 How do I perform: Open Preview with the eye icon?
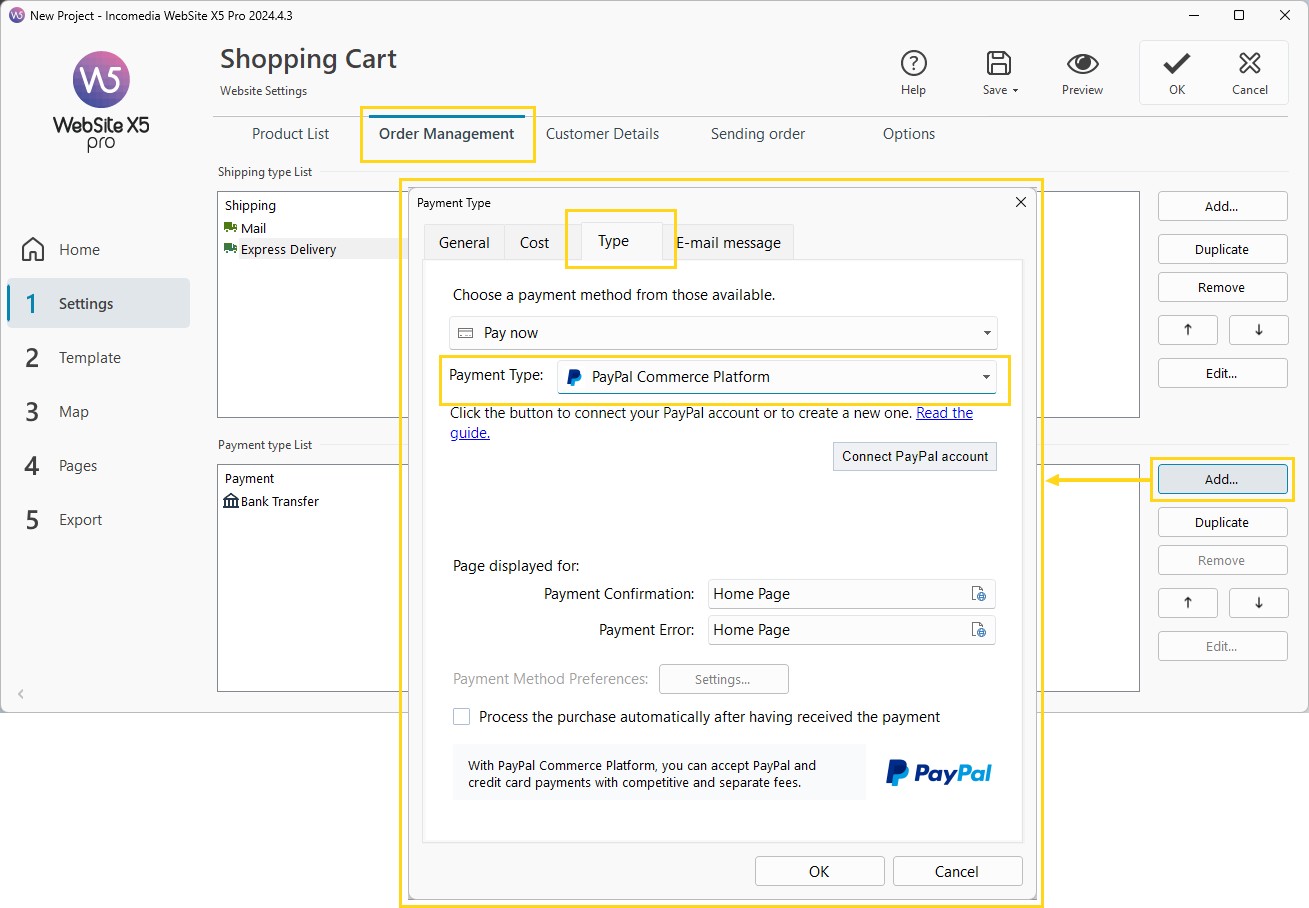click(x=1082, y=64)
